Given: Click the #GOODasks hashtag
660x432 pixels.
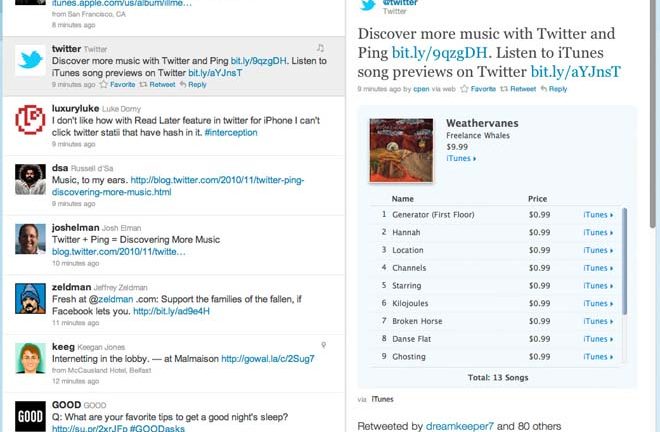Looking at the screenshot, I should 157,428.
